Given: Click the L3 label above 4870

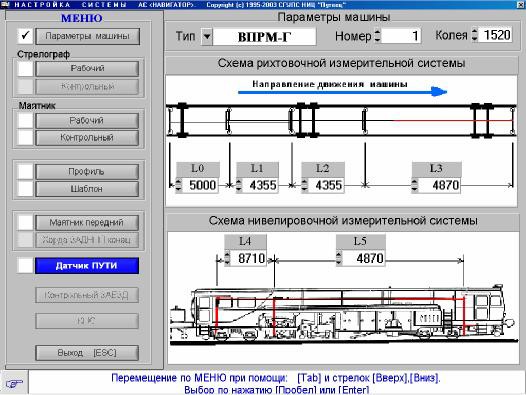Looking at the screenshot, I should 436,168.
